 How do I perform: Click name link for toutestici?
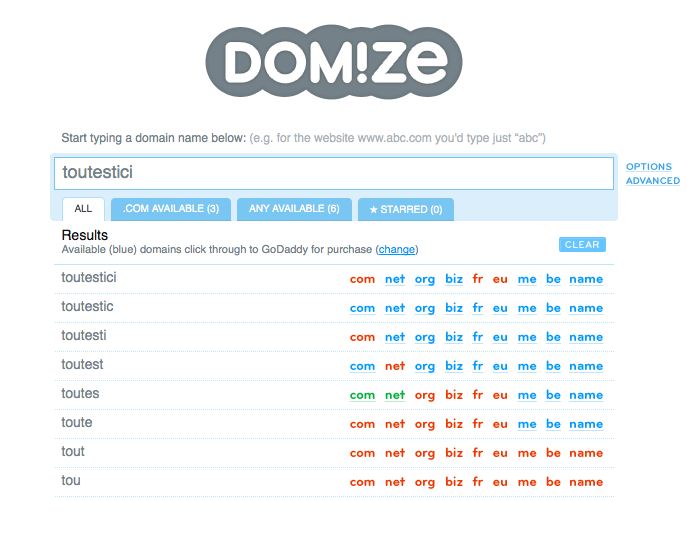(x=586, y=279)
